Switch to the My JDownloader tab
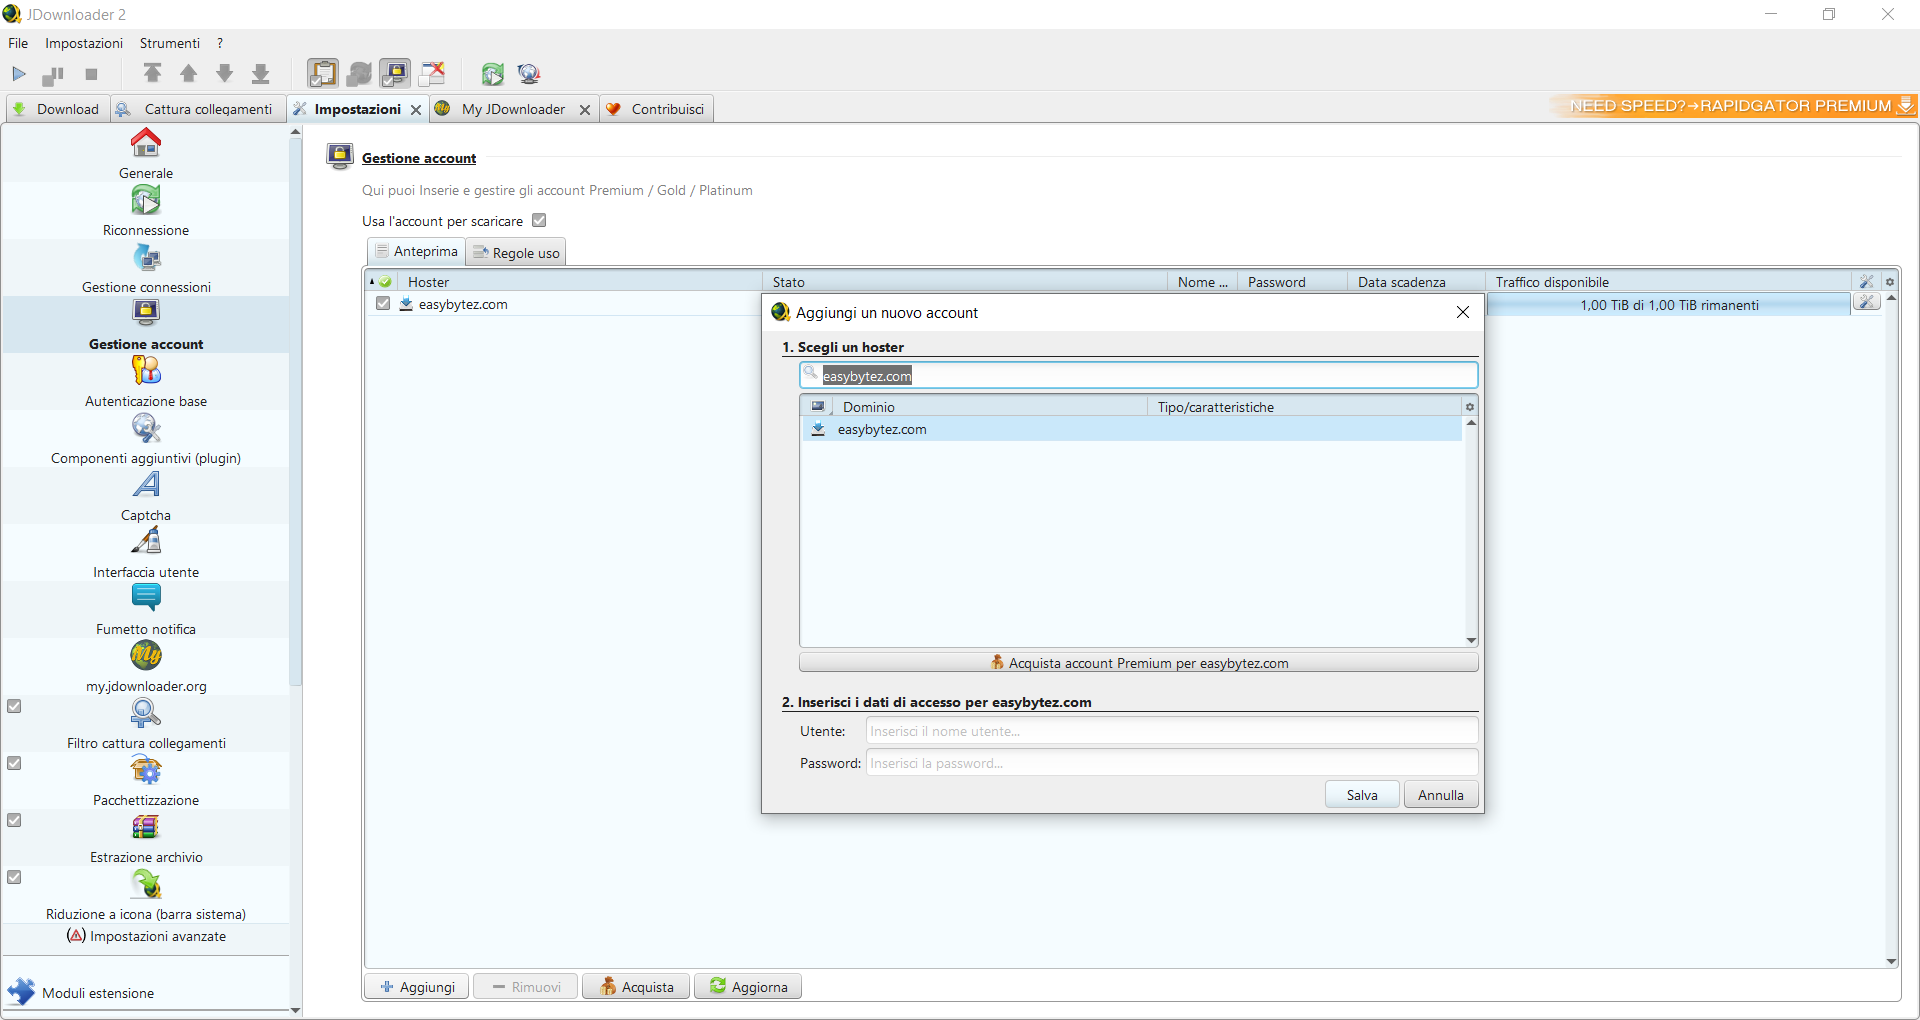 pyautogui.click(x=513, y=109)
